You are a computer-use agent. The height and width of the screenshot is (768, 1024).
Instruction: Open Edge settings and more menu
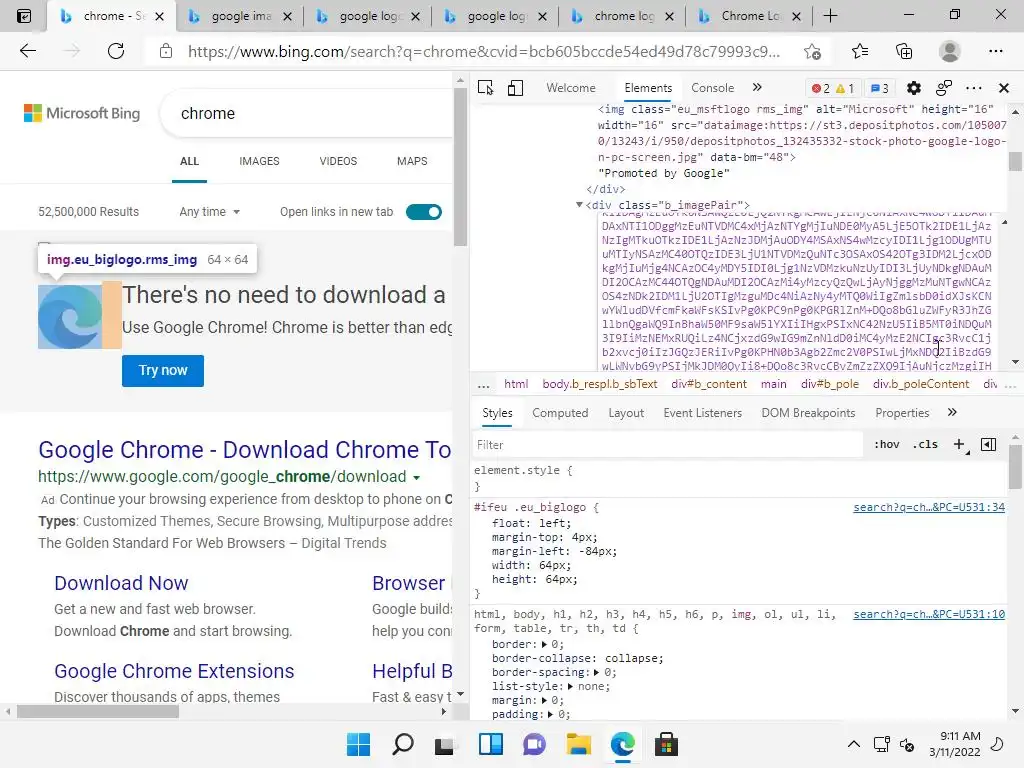995,51
